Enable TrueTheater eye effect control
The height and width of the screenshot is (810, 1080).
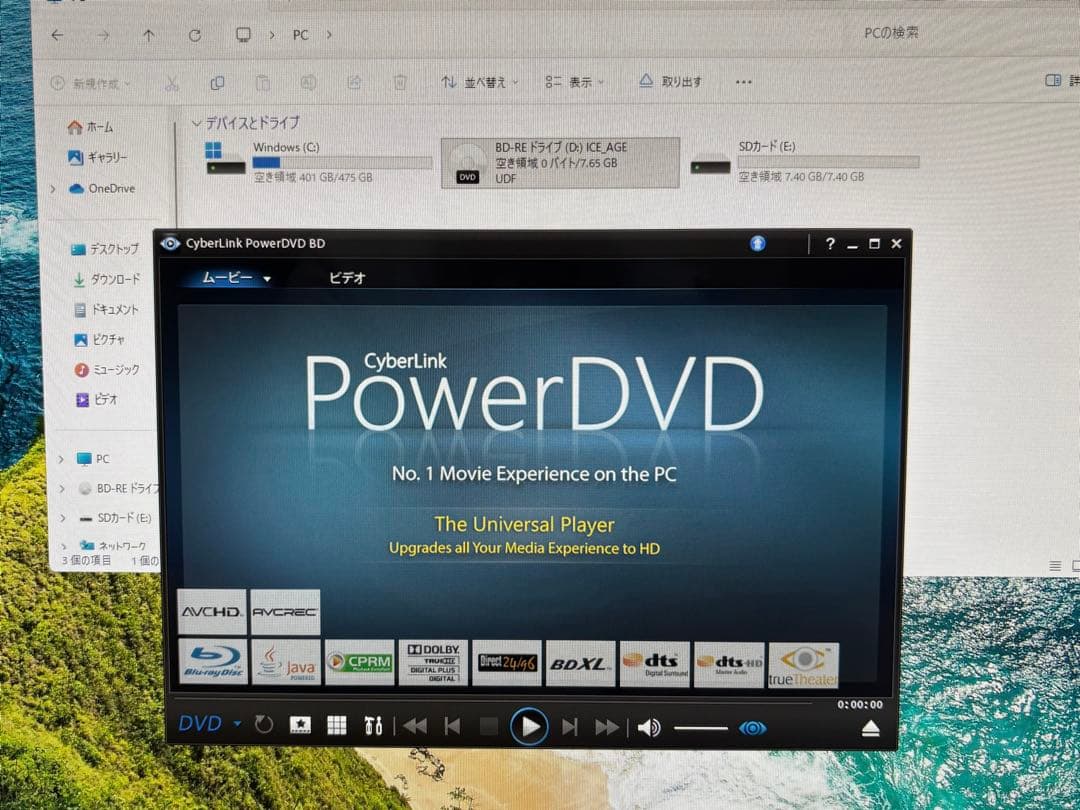point(753,729)
